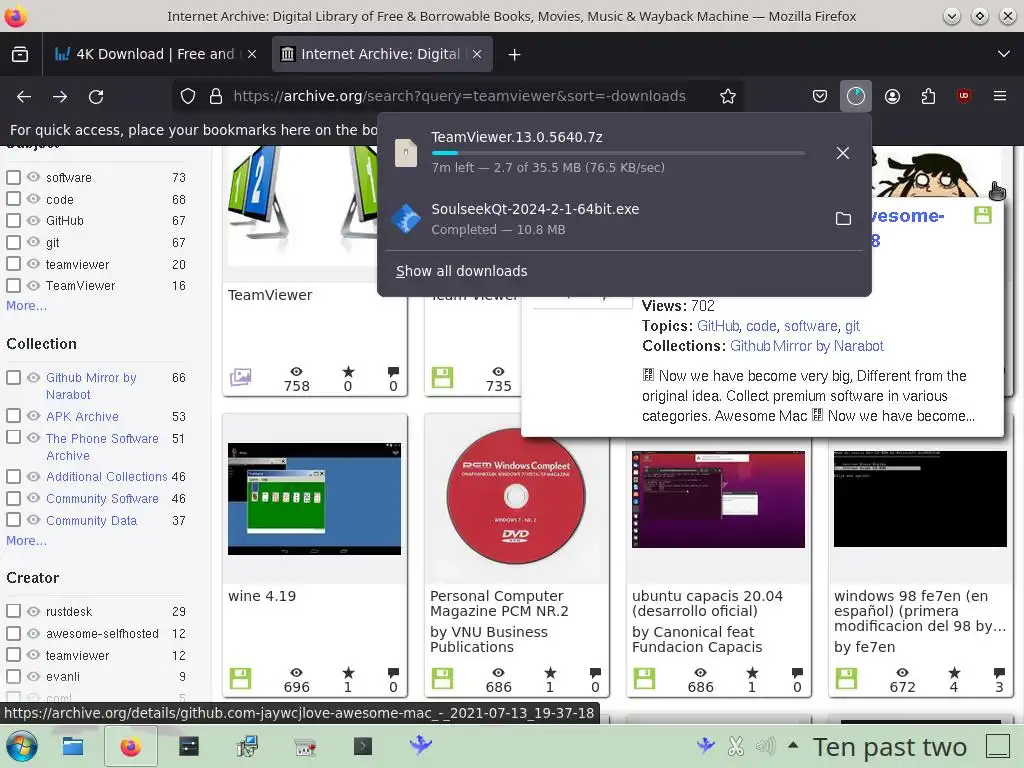Viewport: 1024px width, 768px height.
Task: Check the 'code' subject filter checkbox
Action: pyautogui.click(x=13, y=199)
